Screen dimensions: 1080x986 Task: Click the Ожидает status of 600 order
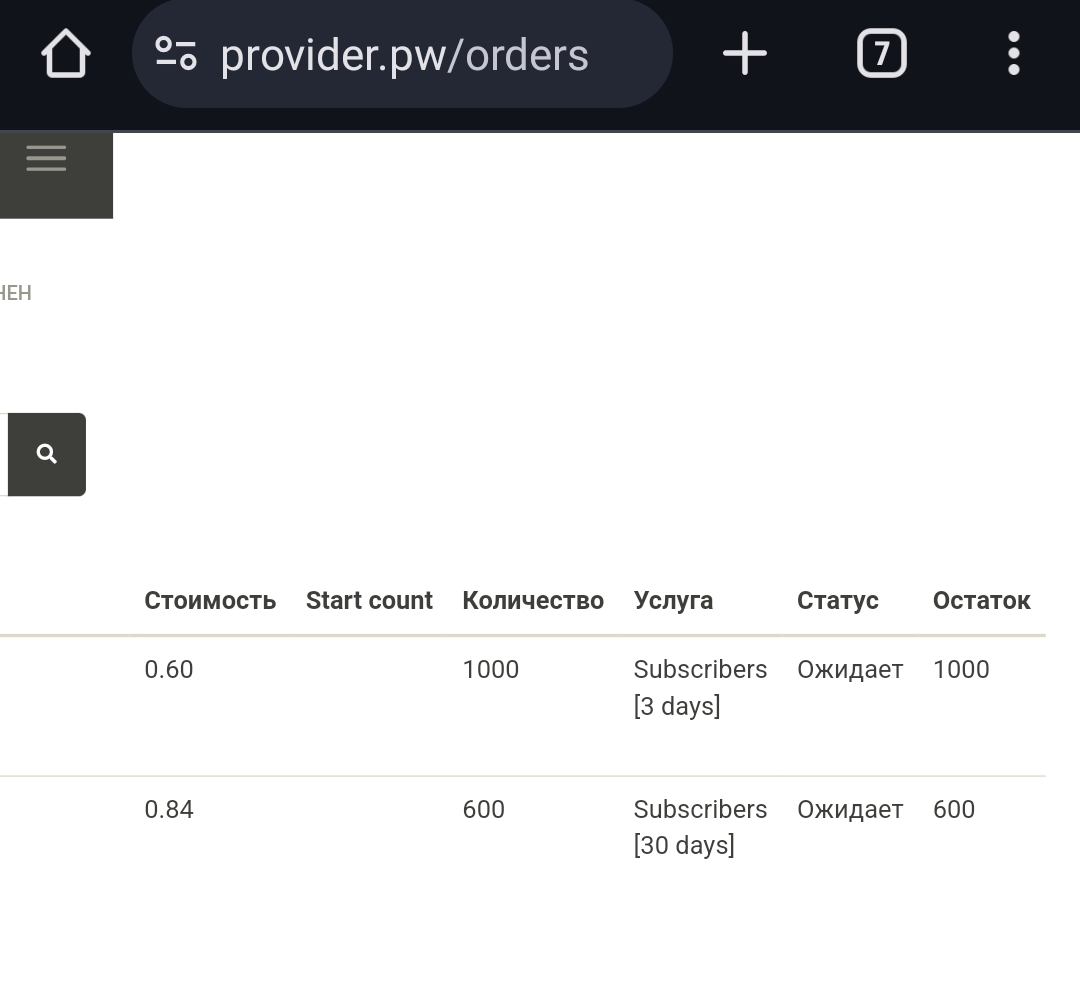[849, 809]
